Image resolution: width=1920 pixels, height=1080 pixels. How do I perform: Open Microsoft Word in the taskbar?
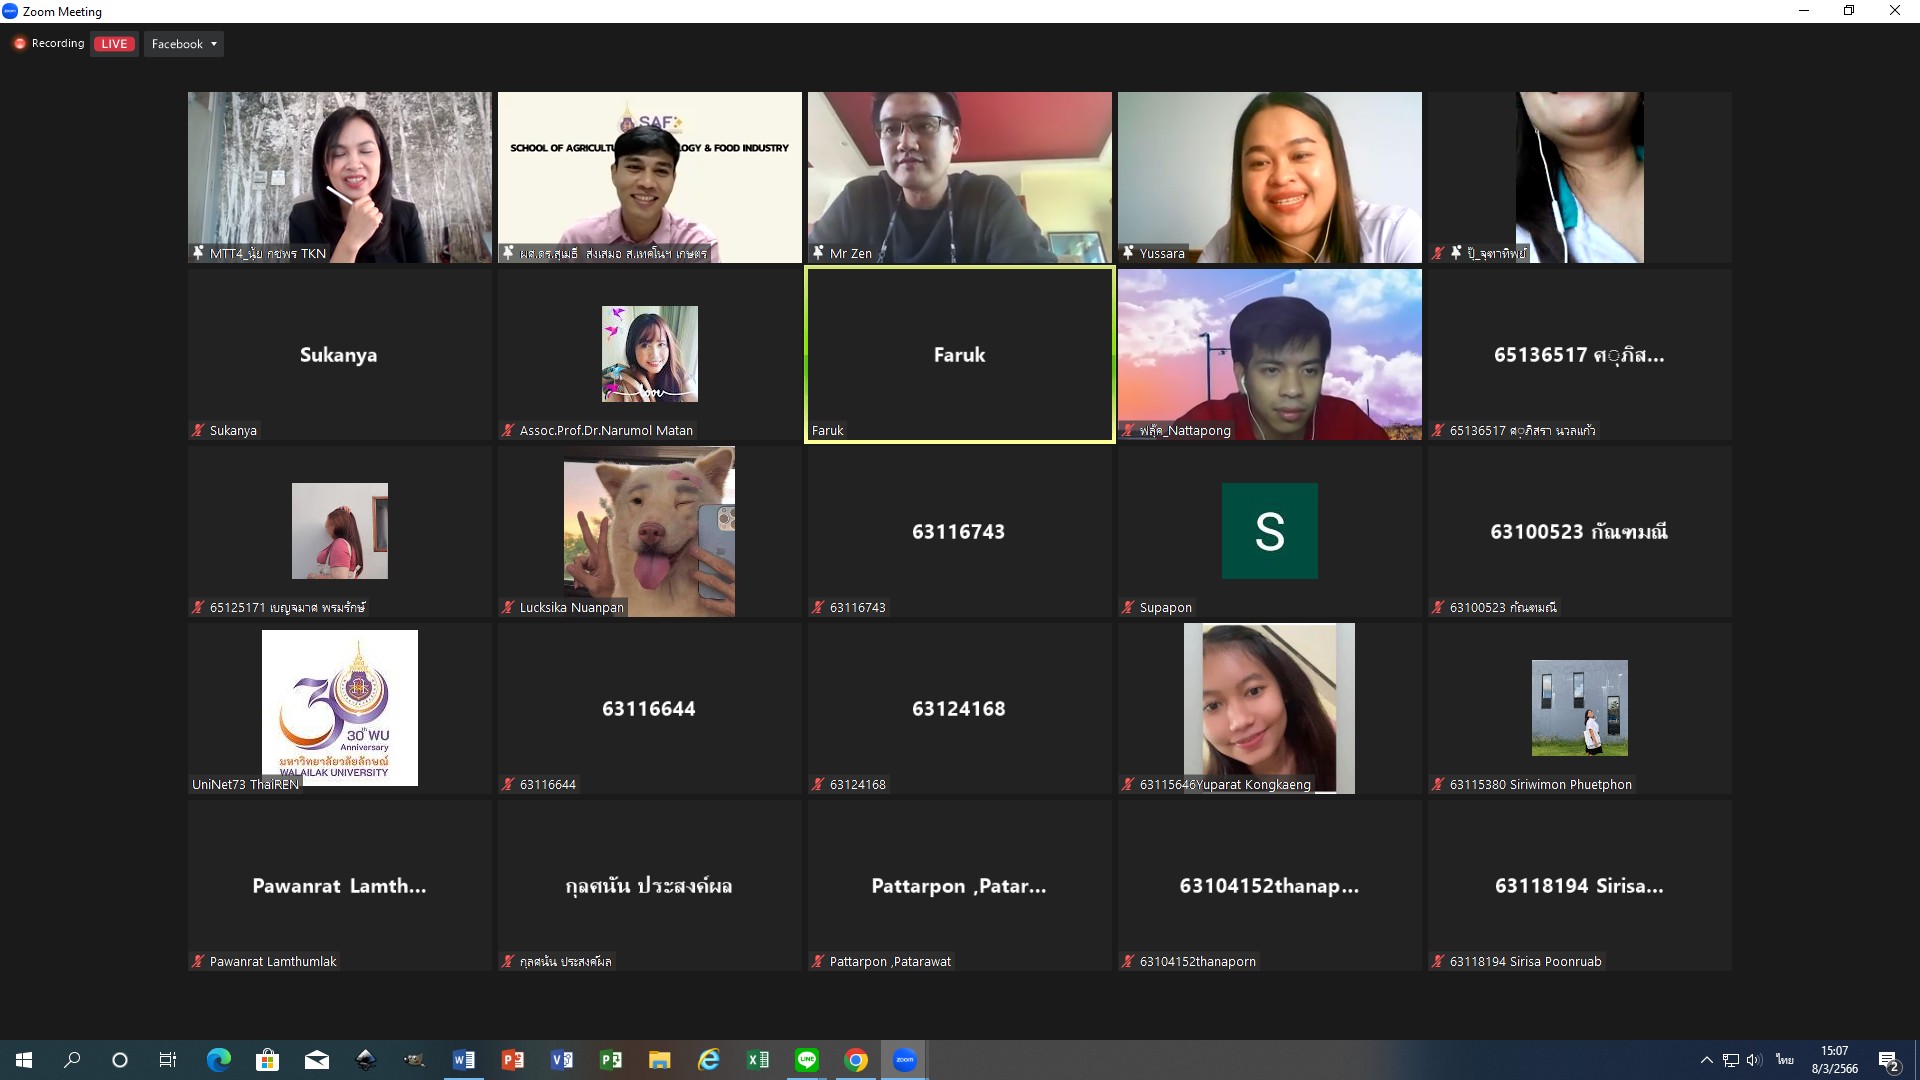click(464, 1060)
